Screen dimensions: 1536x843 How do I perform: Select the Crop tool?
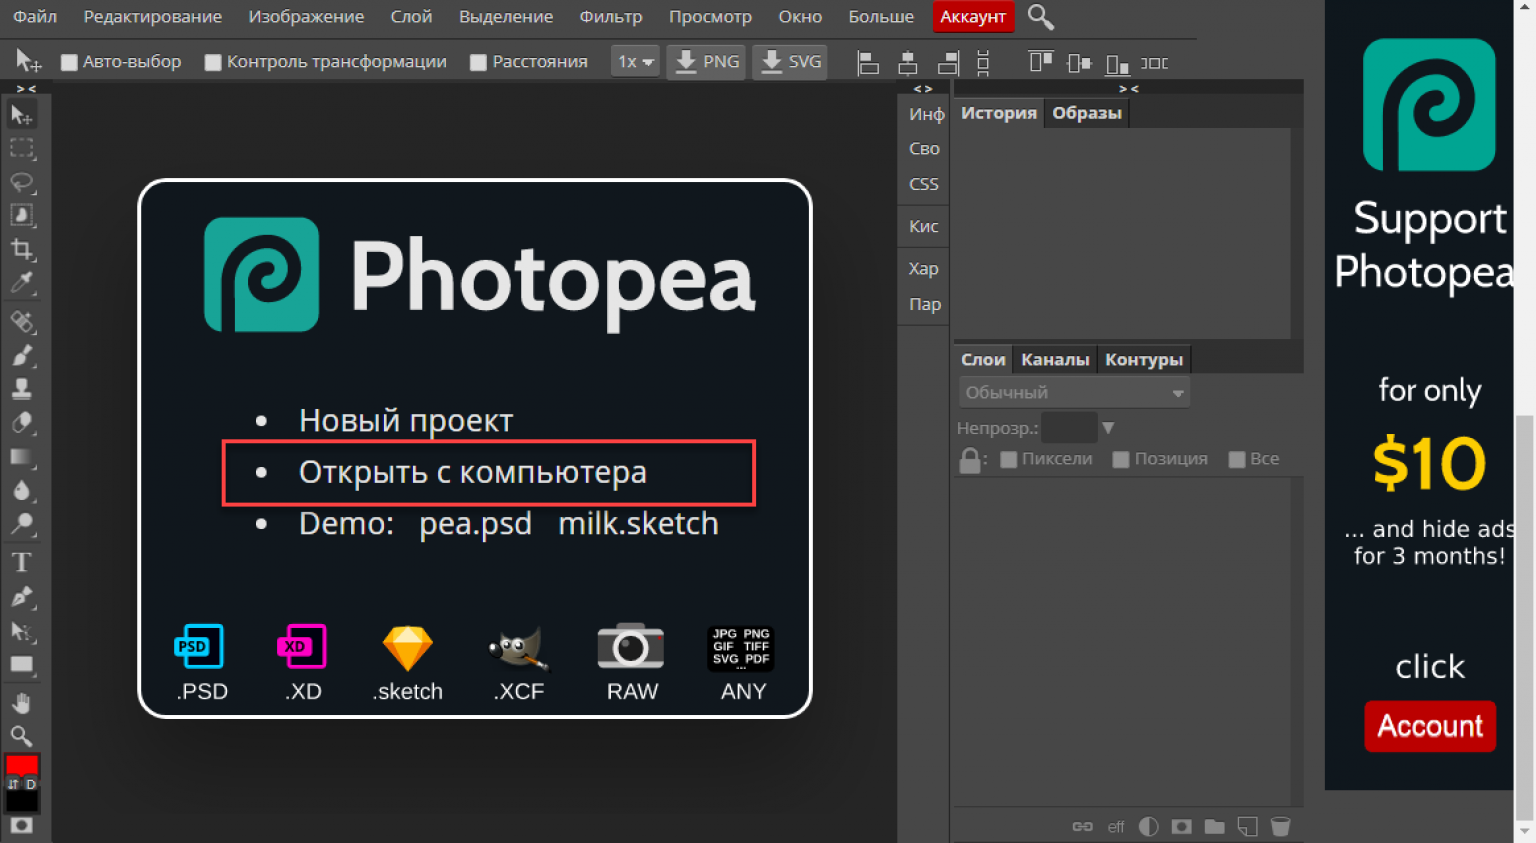pos(21,249)
